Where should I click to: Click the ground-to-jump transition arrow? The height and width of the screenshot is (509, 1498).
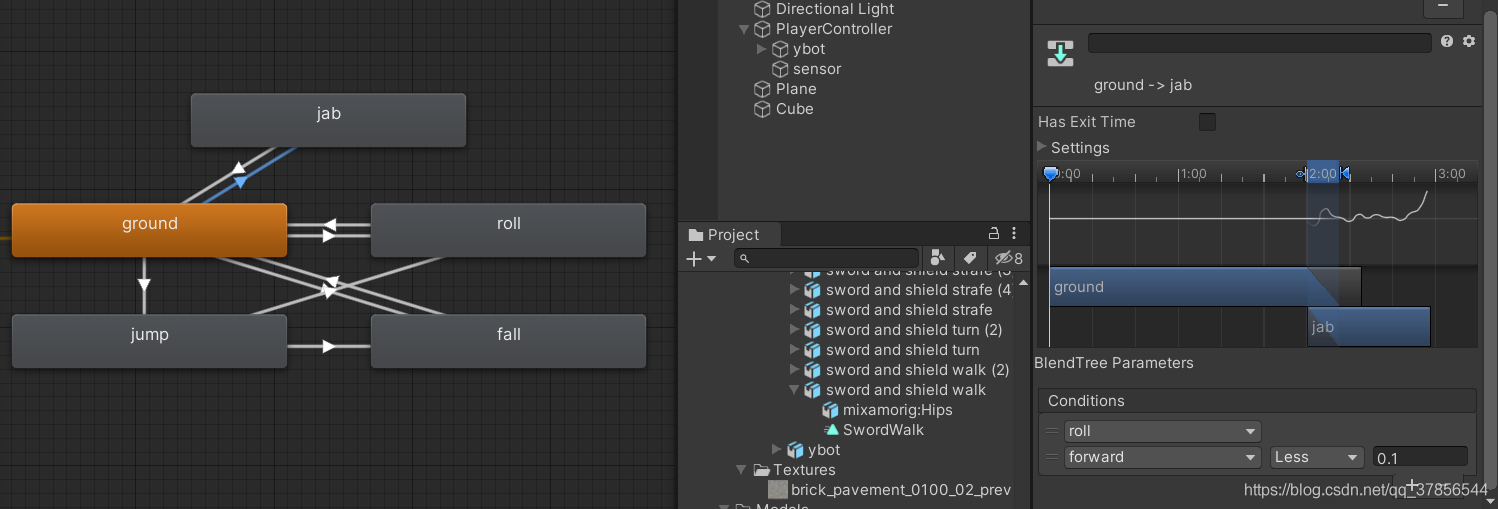pyautogui.click(x=144, y=285)
